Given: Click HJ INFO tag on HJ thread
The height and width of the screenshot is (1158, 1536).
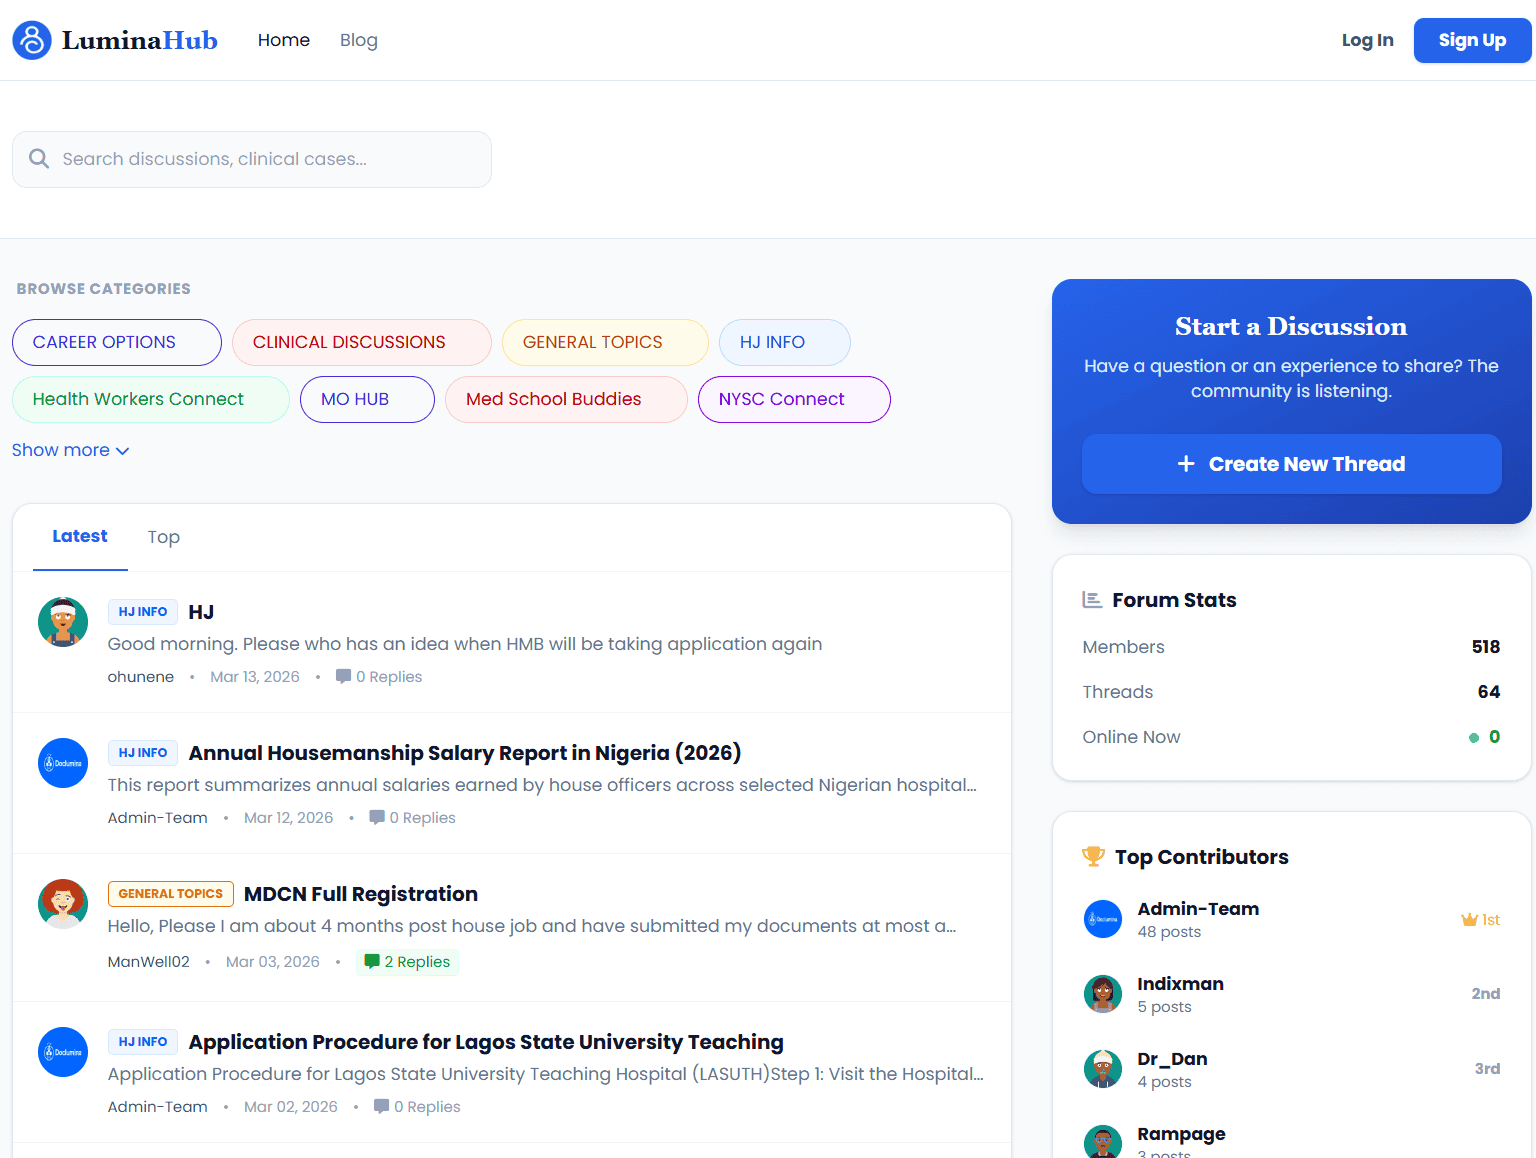Looking at the screenshot, I should [143, 612].
